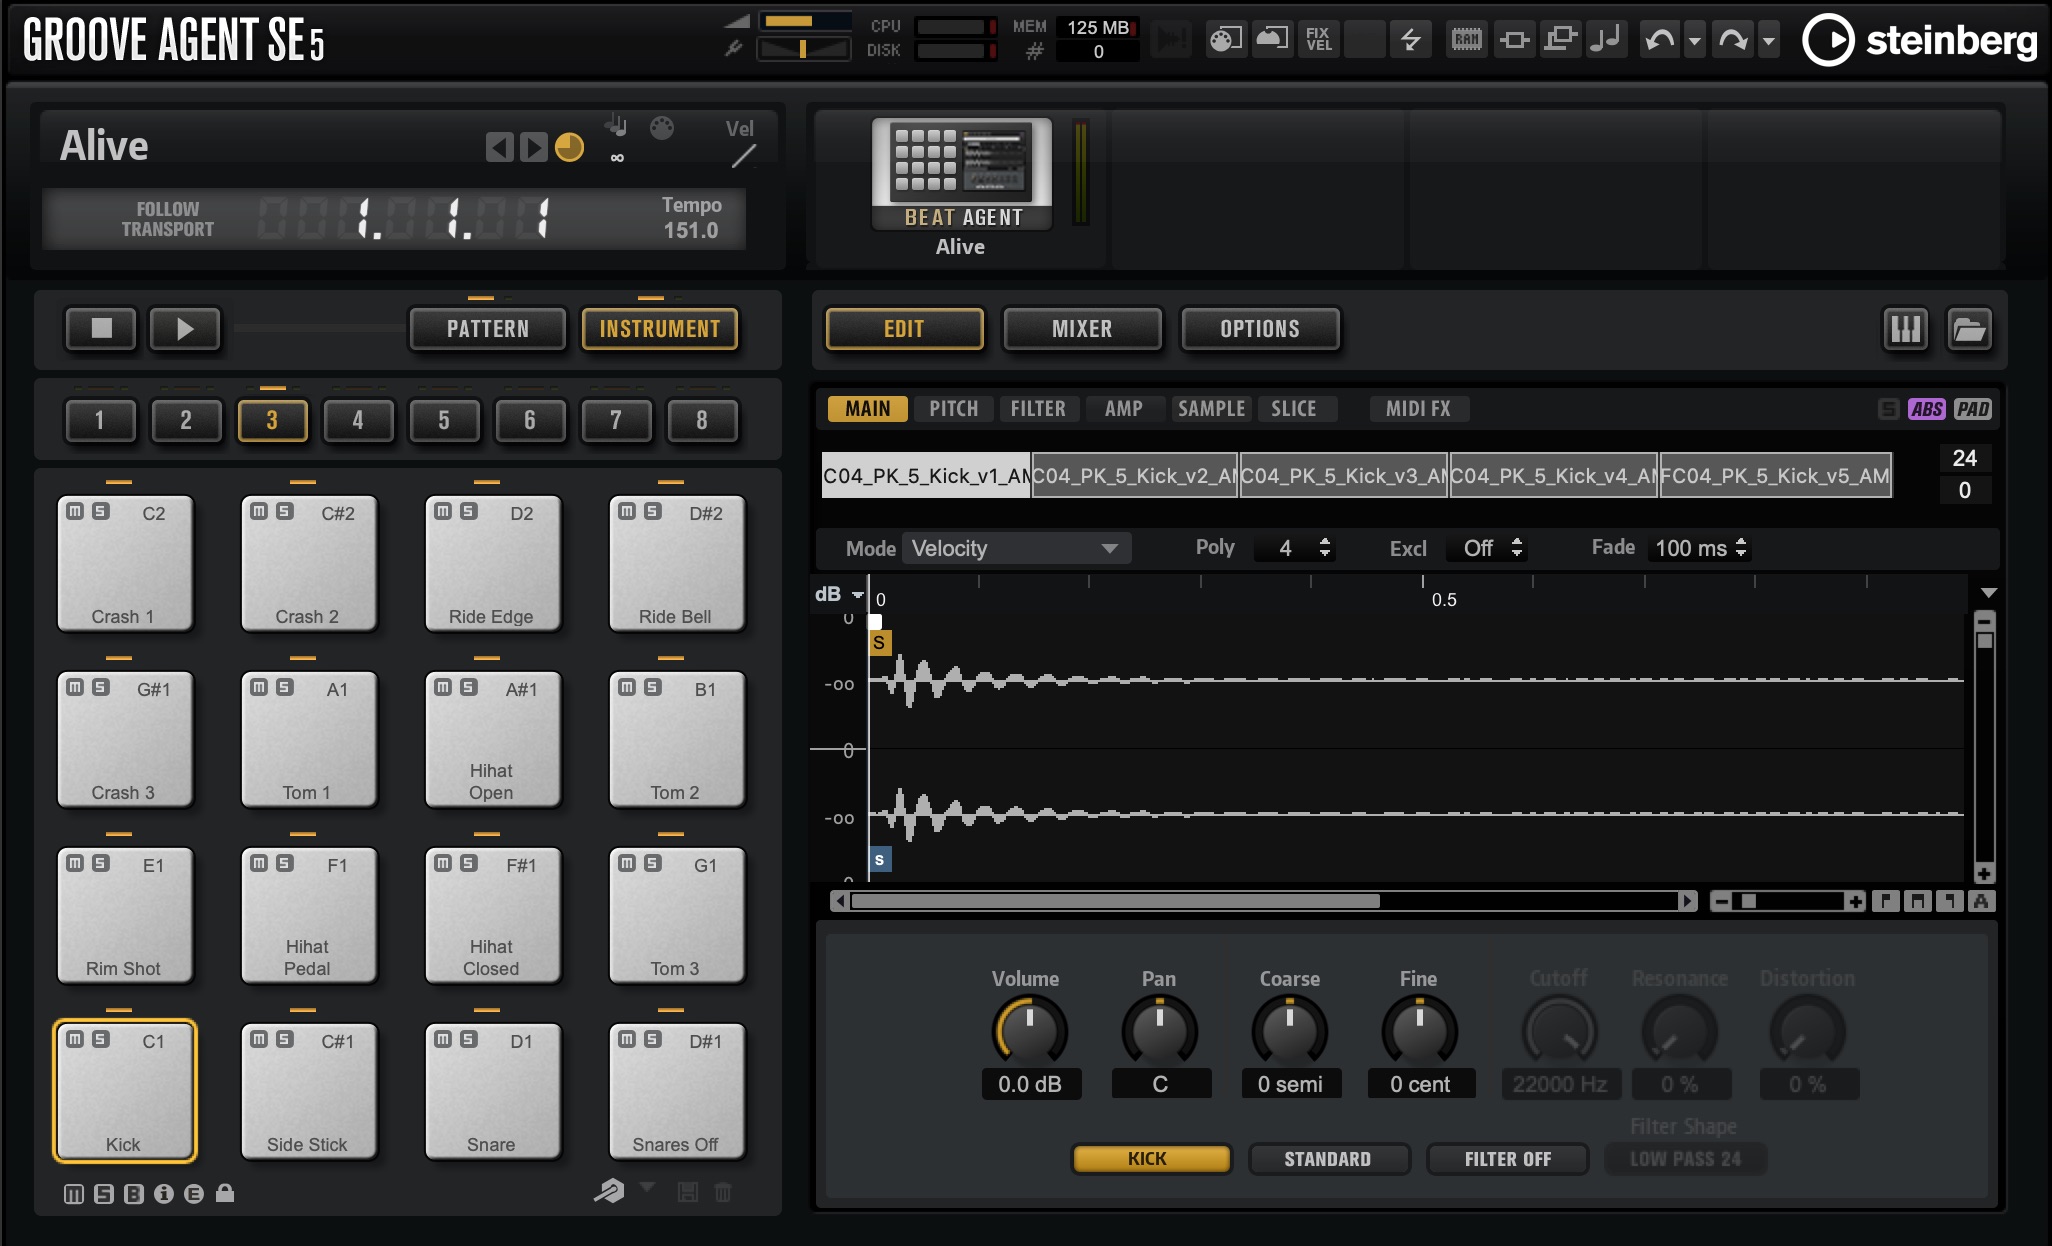The image size is (2052, 1246).
Task: Mute the Snare pad D1
Action: [443, 1039]
